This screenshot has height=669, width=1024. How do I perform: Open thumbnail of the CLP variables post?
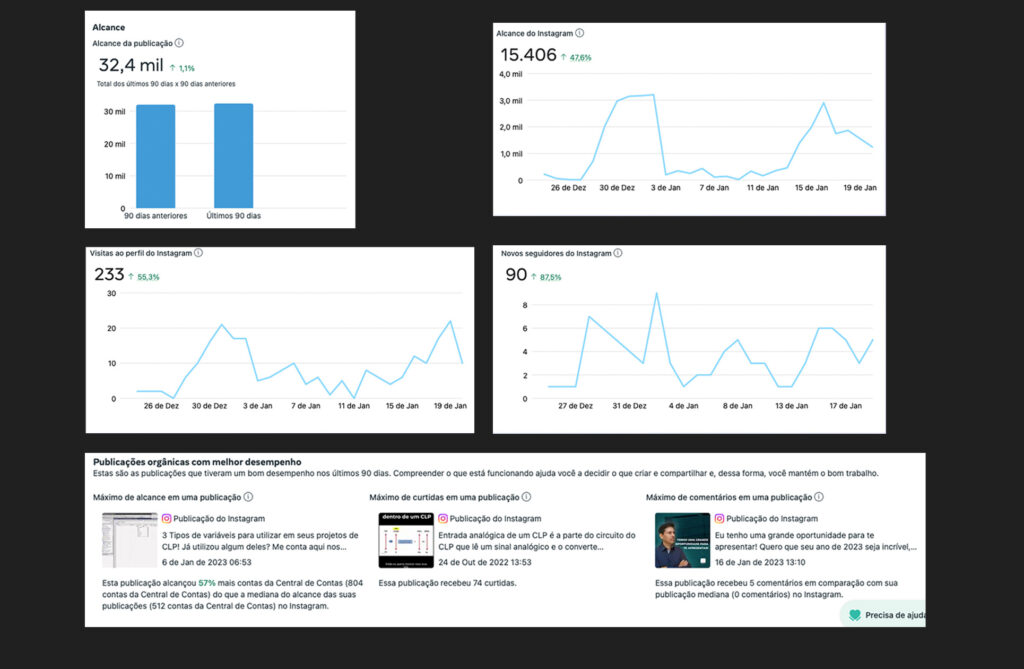tap(129, 540)
